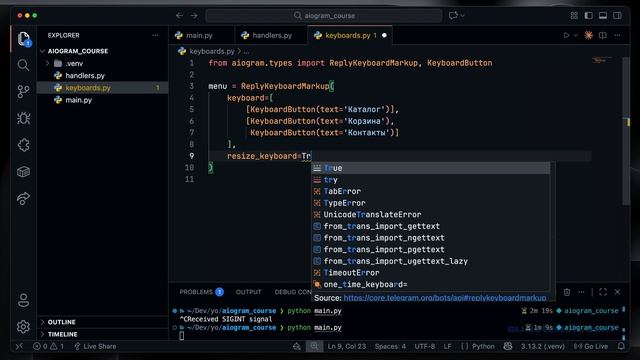Open Explorer views and more actions ellipsis
Image resolution: width=640 pixels, height=360 pixels.
[x=156, y=36]
